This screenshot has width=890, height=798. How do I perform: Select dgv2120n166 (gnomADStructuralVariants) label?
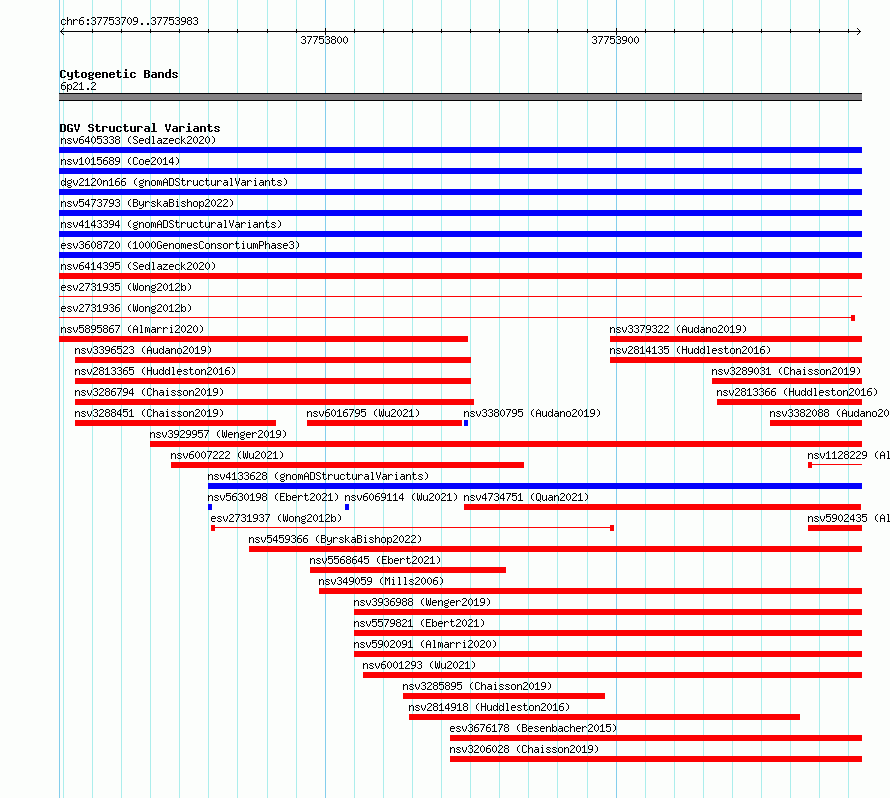click(174, 182)
